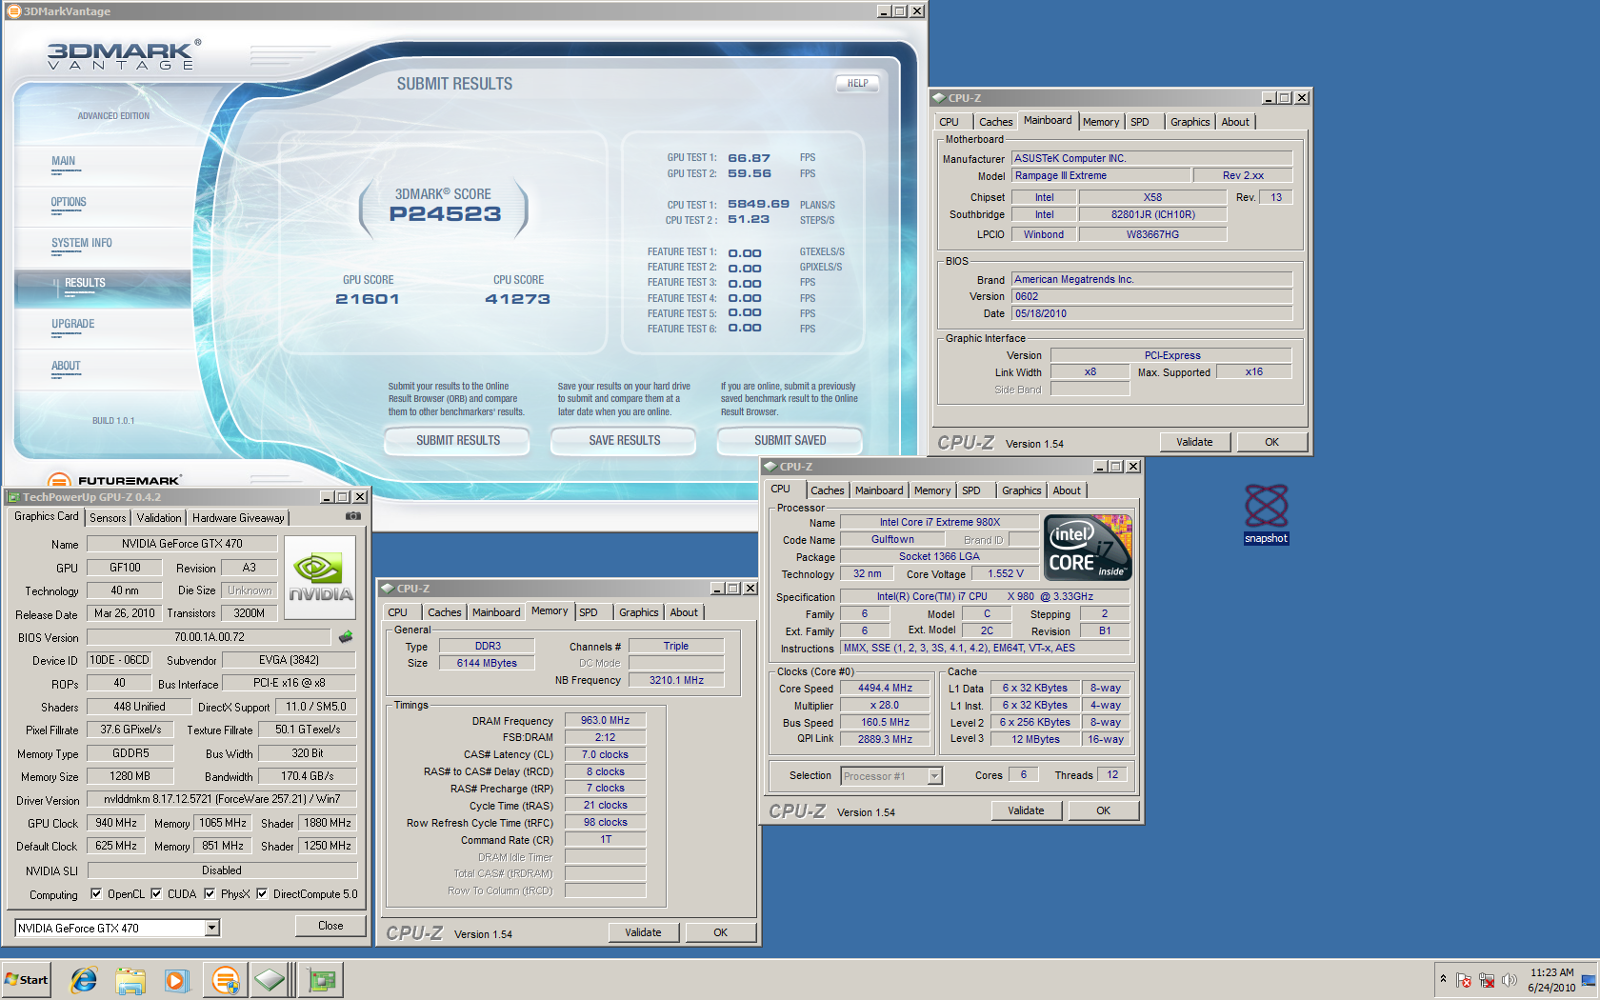Open the snapshot desktop icon
This screenshot has width=1600, height=1000.
point(1266,514)
